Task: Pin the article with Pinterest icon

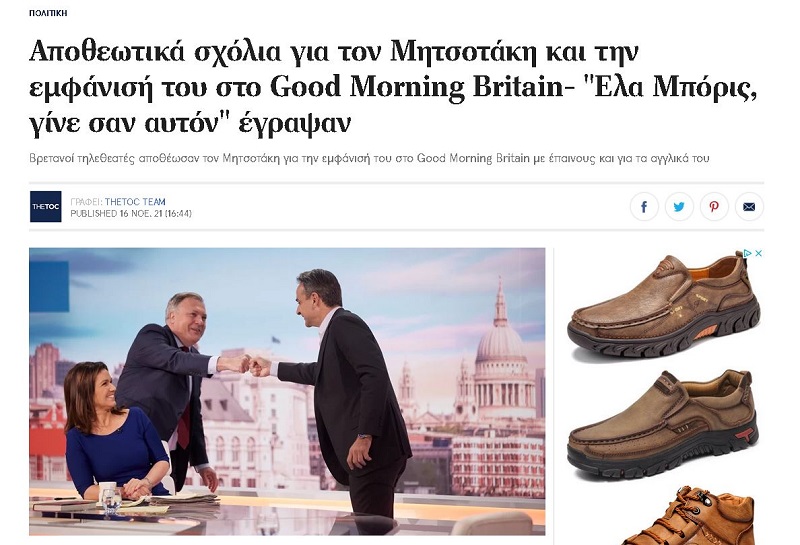Action: pos(714,207)
